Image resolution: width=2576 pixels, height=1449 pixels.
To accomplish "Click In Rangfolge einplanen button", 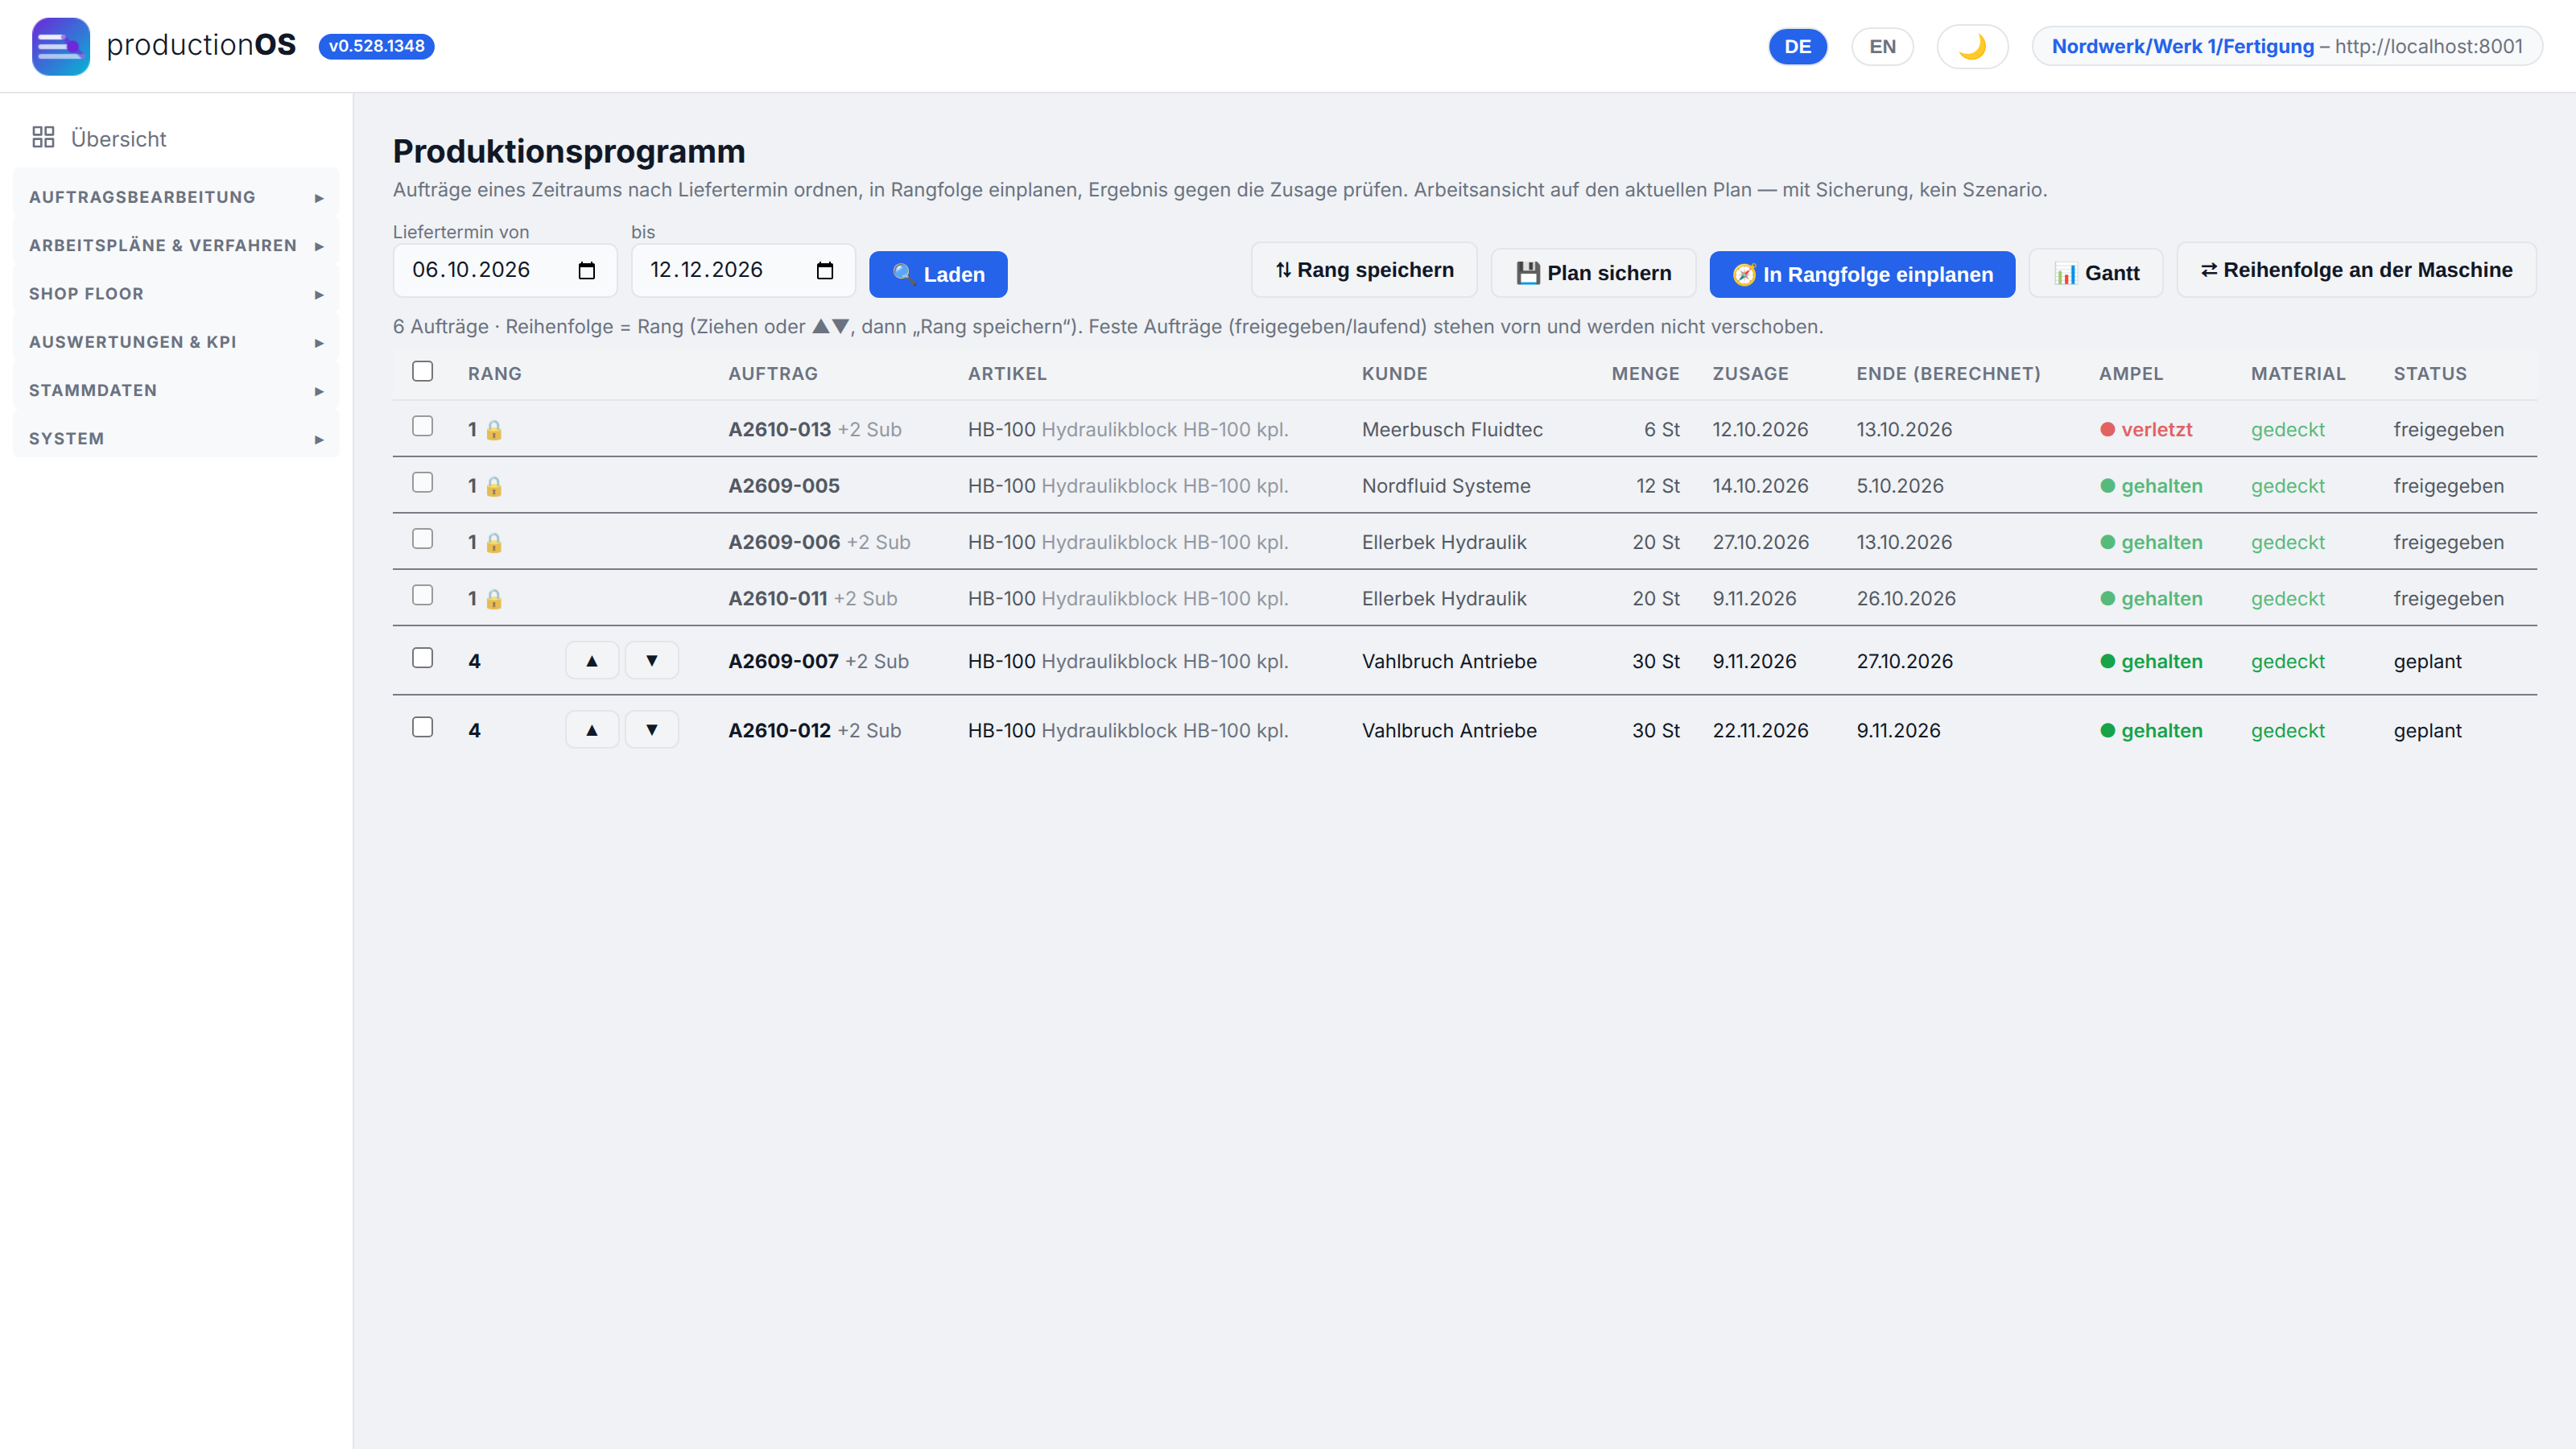I will tap(1862, 274).
